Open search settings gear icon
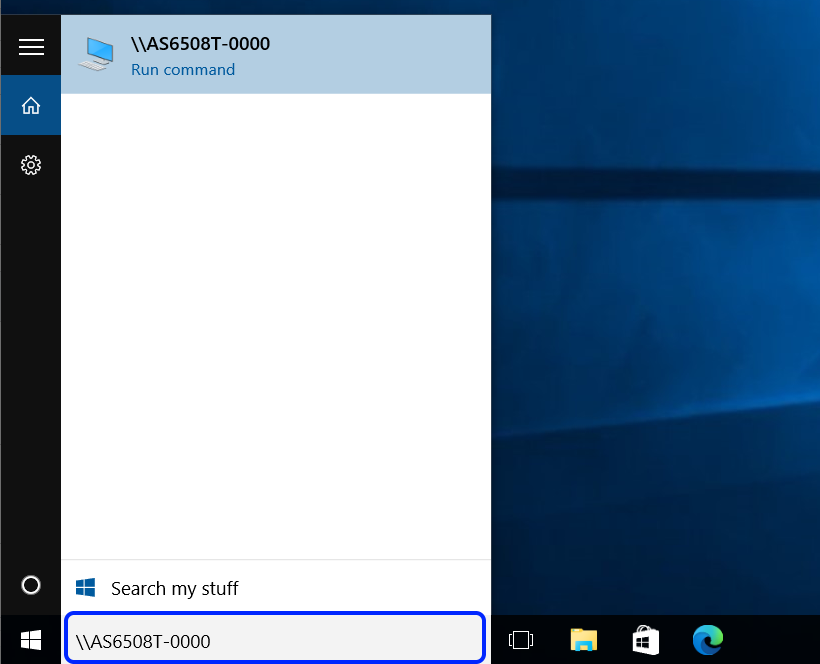 [x=31, y=165]
